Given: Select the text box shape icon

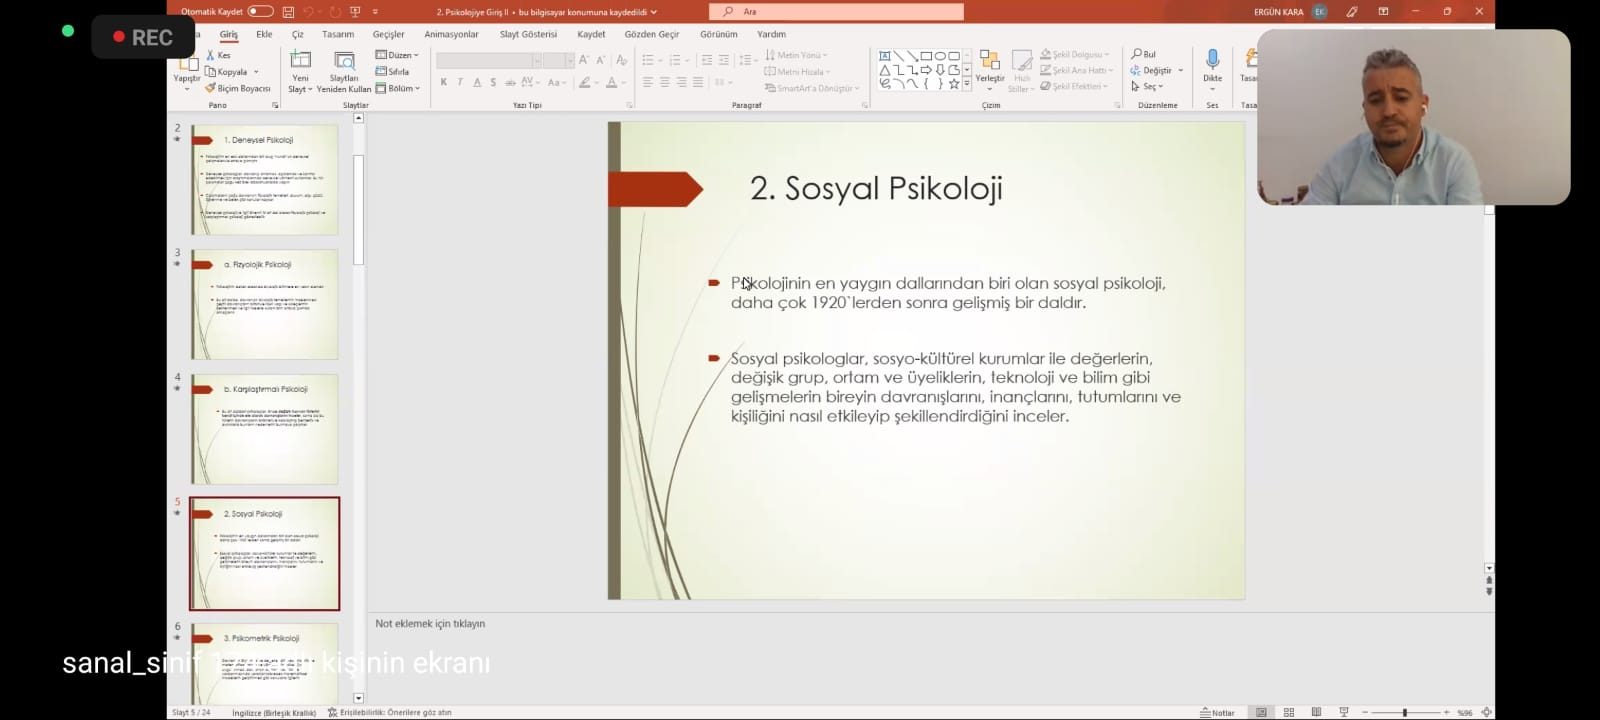Looking at the screenshot, I should [x=885, y=56].
